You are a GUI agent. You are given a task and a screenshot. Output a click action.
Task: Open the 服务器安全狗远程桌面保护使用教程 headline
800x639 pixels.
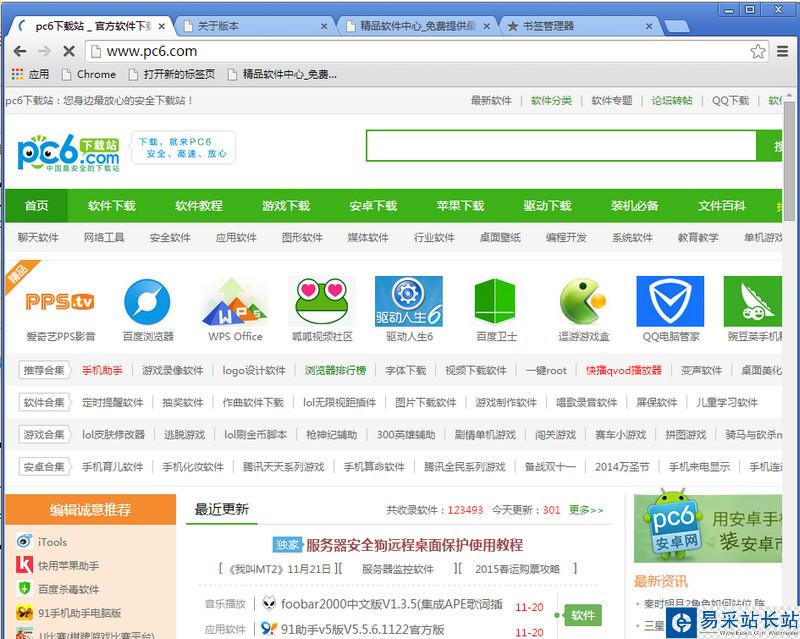[x=414, y=545]
